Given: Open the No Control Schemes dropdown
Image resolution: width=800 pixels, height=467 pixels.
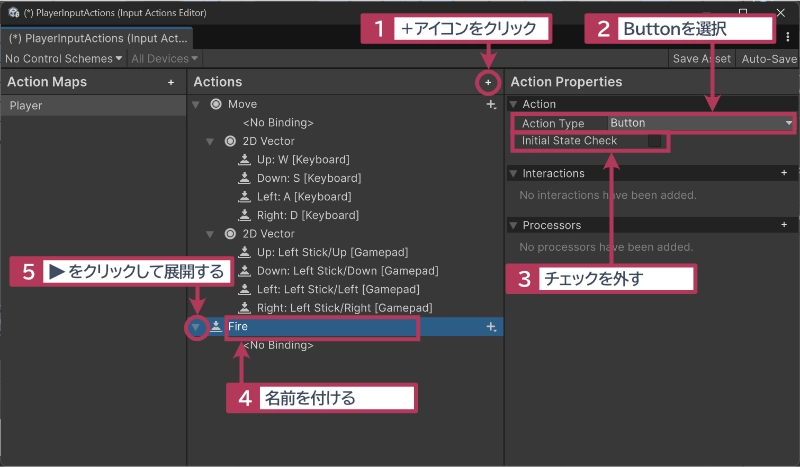Looking at the screenshot, I should pyautogui.click(x=64, y=59).
